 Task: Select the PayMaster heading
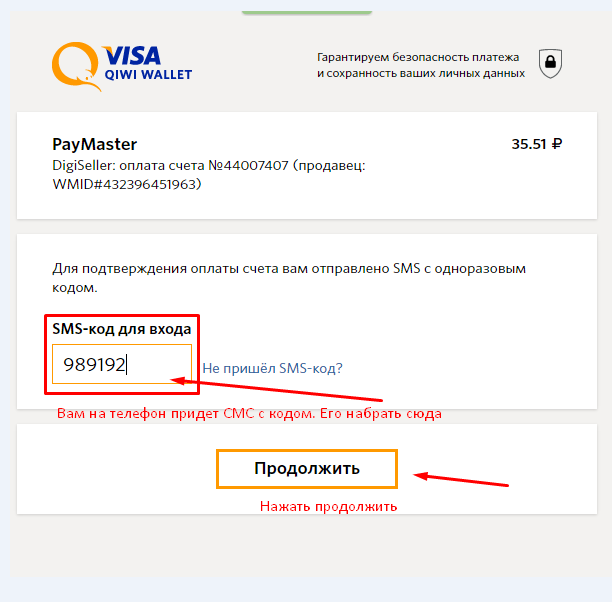point(94,144)
